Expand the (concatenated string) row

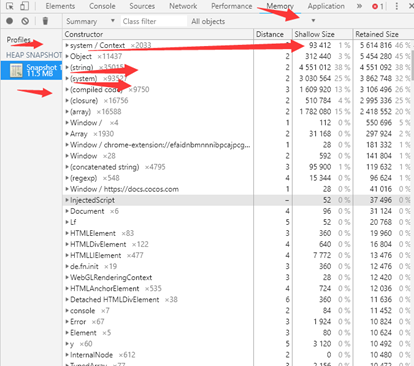[x=67, y=167]
